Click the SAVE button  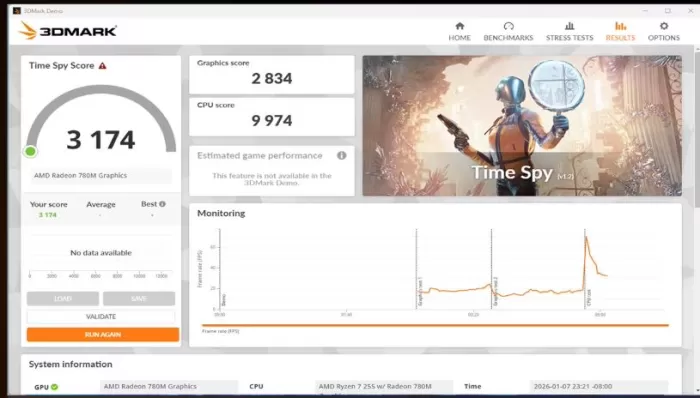pos(139,298)
